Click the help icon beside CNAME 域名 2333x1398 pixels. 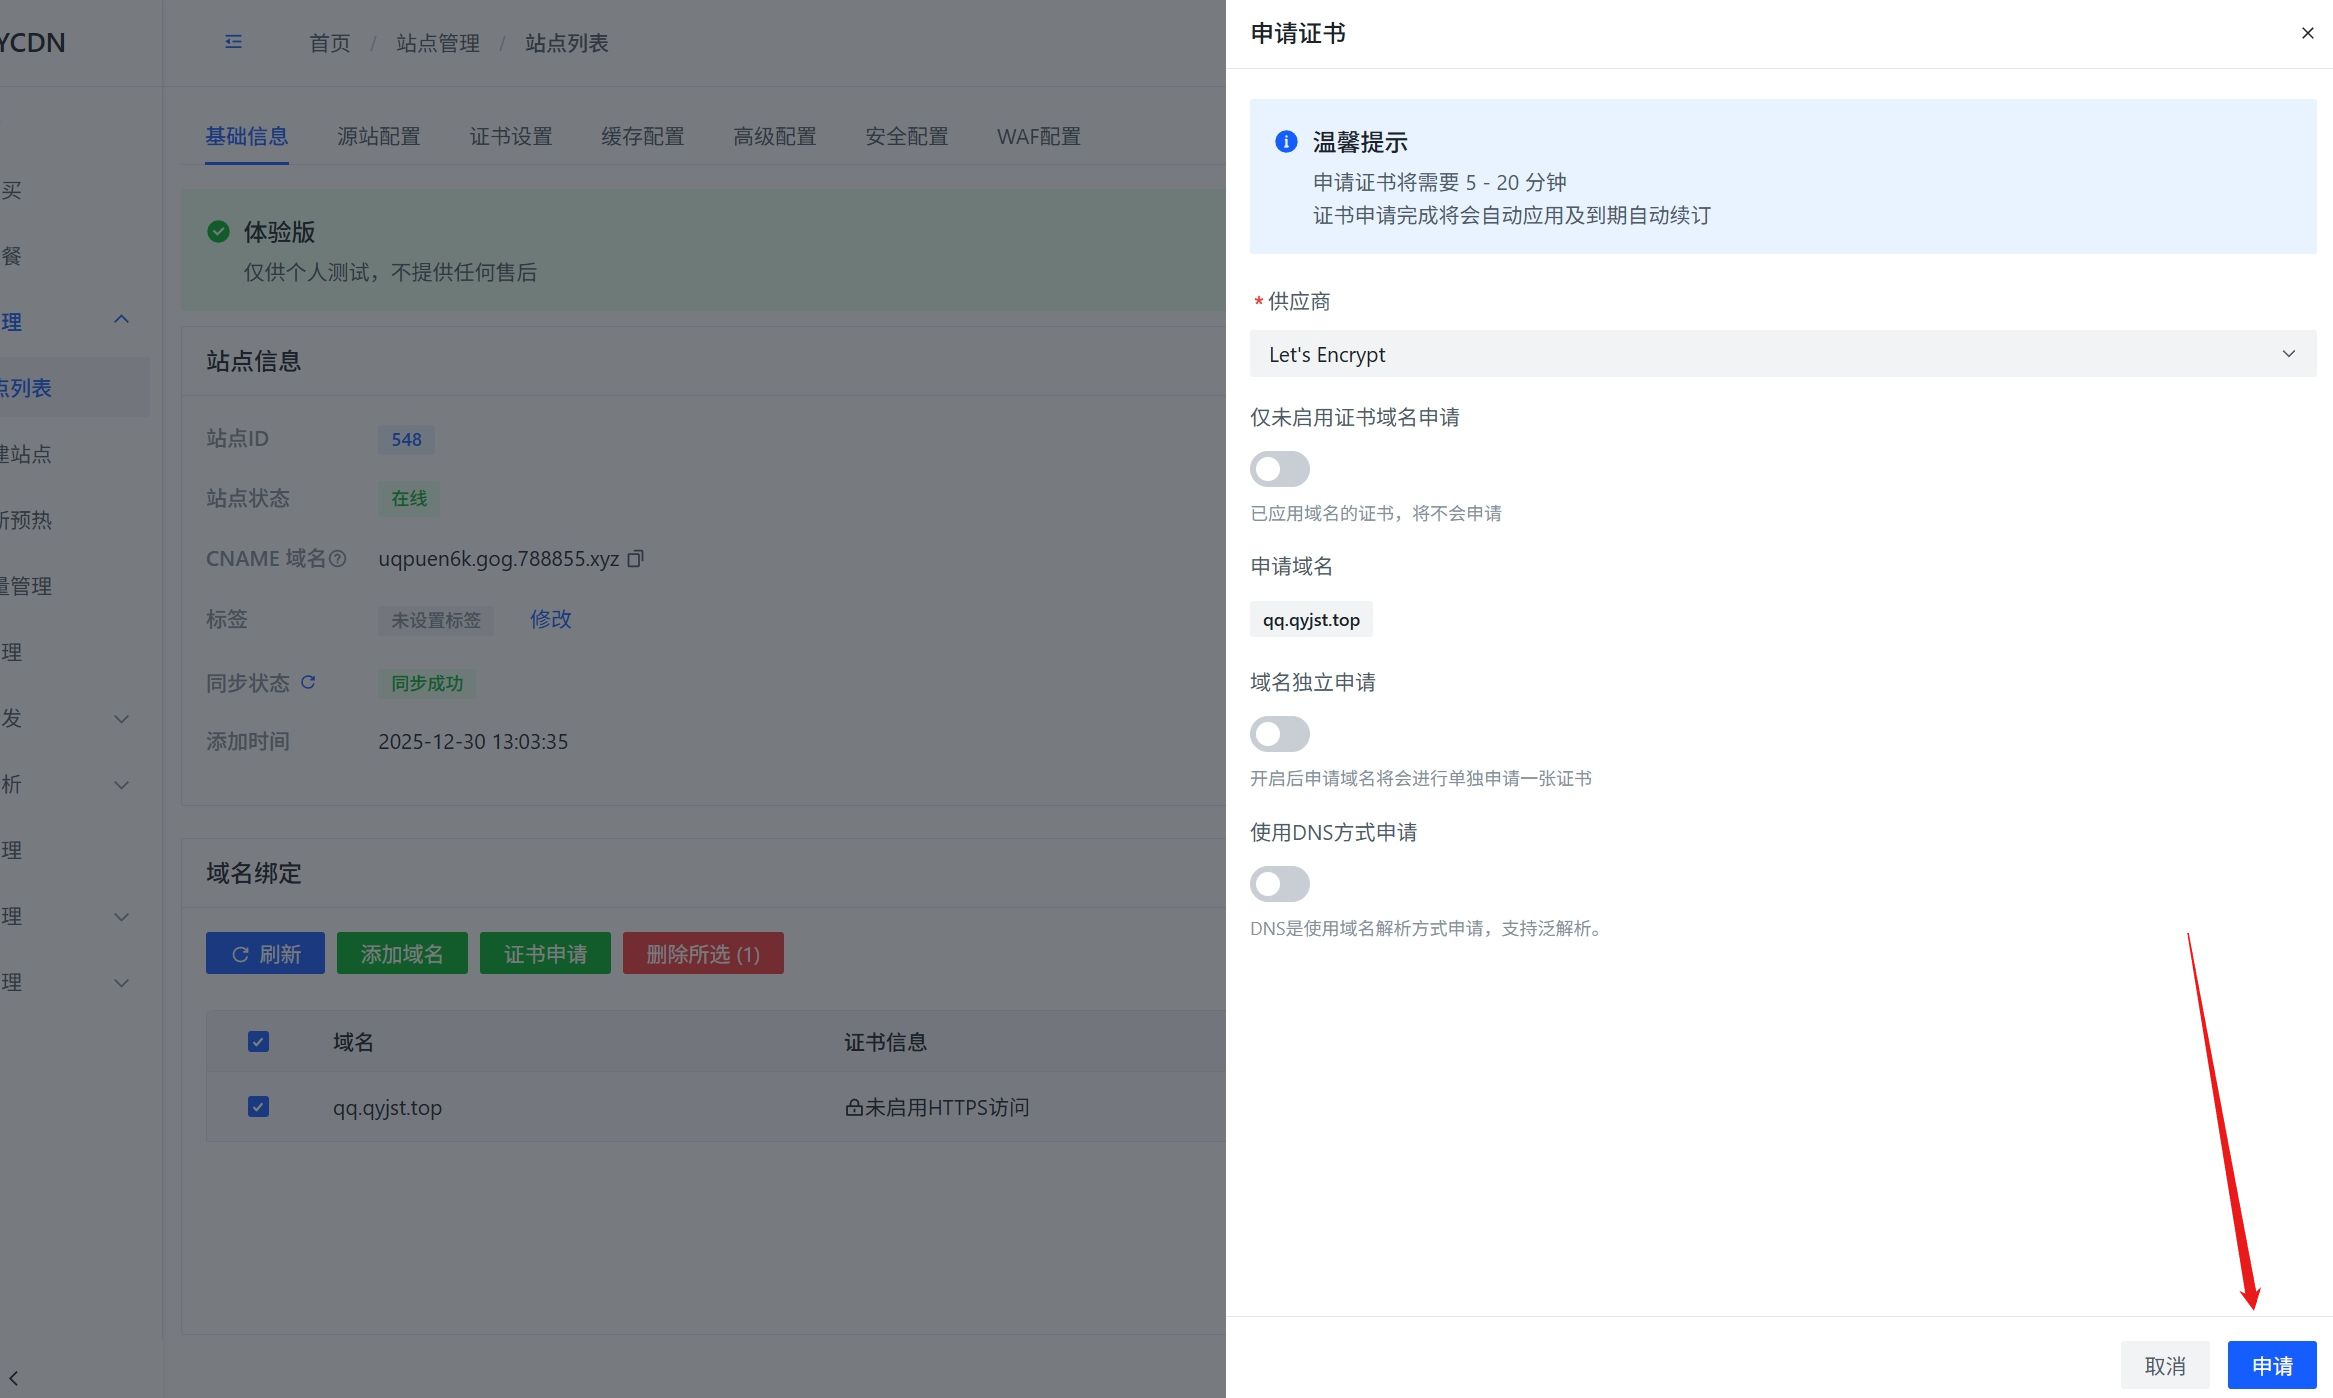tap(338, 559)
